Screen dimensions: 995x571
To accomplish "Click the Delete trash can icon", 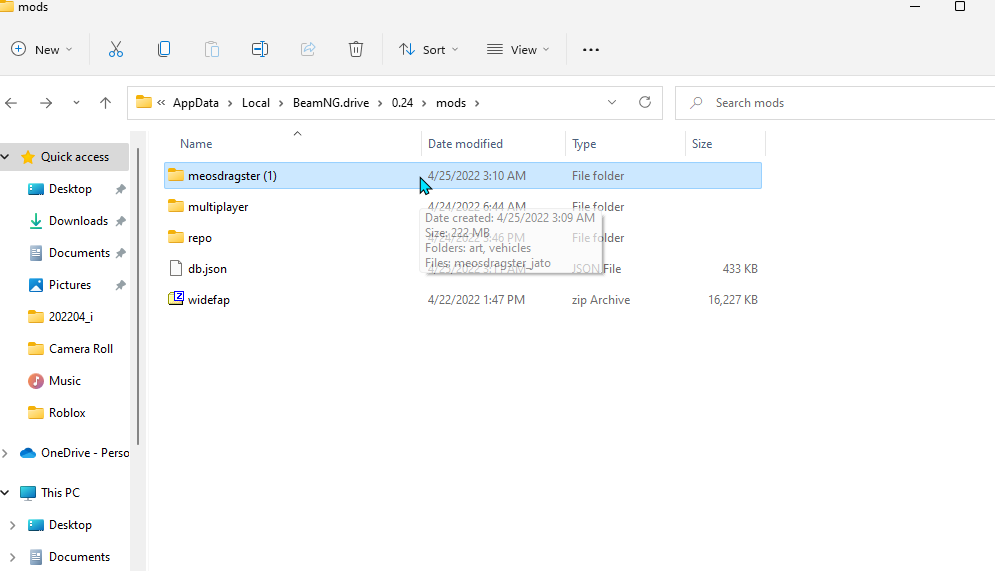I will tap(356, 49).
